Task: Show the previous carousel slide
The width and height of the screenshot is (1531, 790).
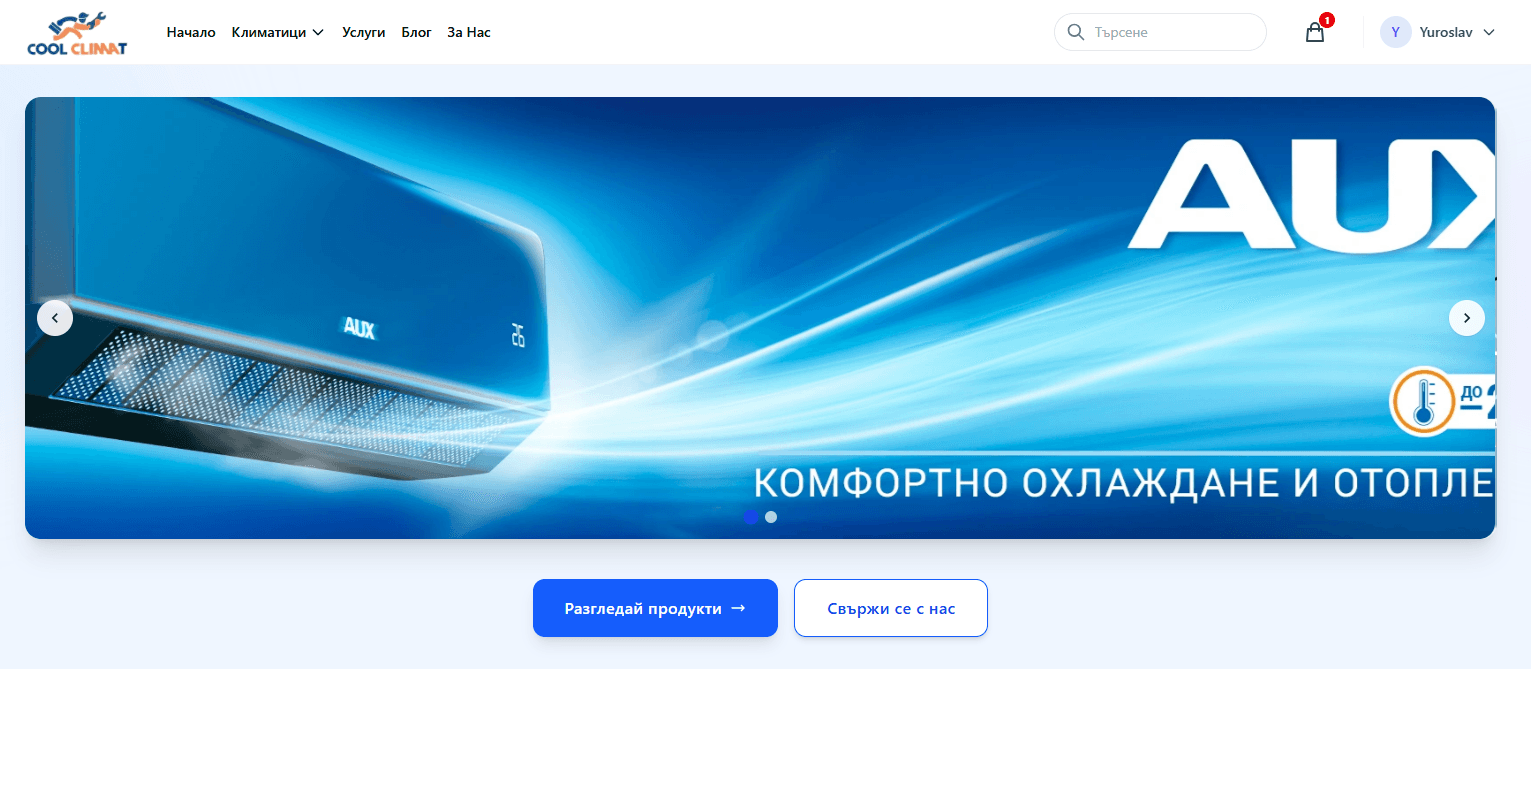Action: pyautogui.click(x=55, y=318)
